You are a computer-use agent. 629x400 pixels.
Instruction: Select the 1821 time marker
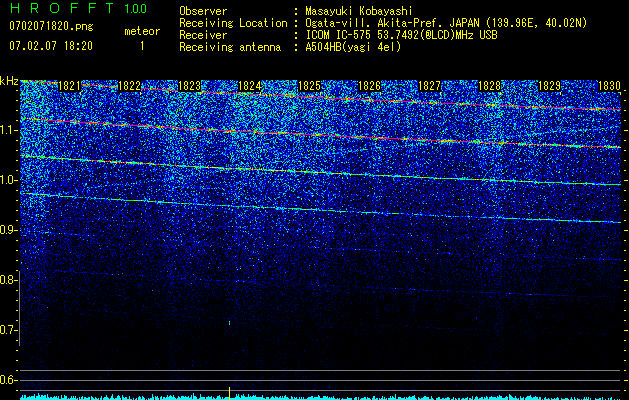[69, 86]
